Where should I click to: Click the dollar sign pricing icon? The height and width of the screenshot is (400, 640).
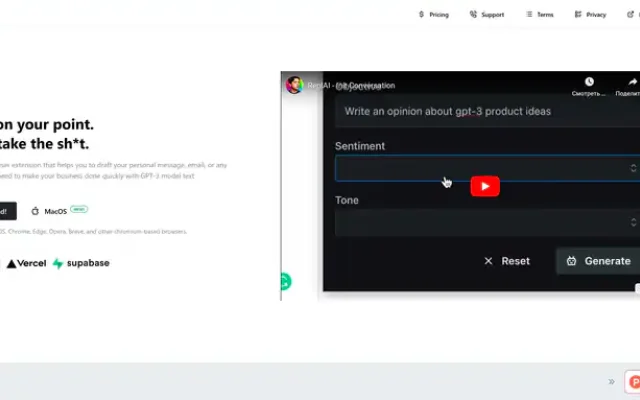421,15
